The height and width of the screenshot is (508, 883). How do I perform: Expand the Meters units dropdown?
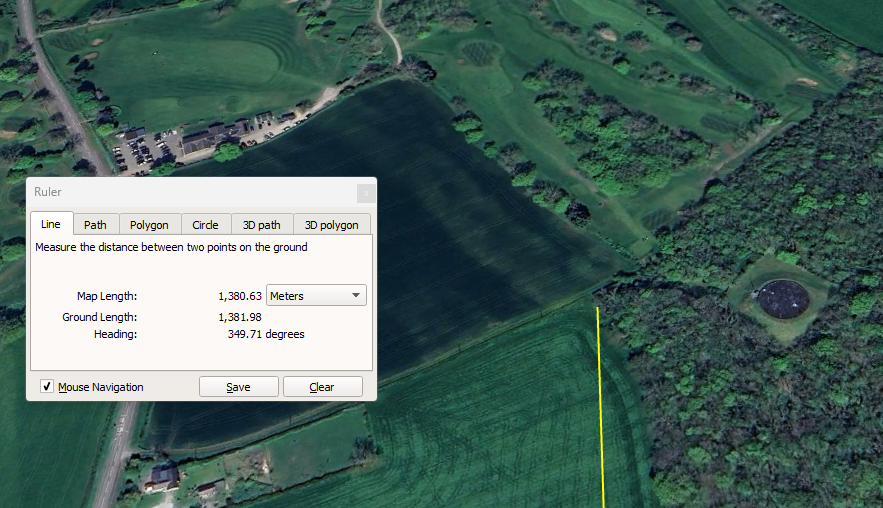pos(316,296)
